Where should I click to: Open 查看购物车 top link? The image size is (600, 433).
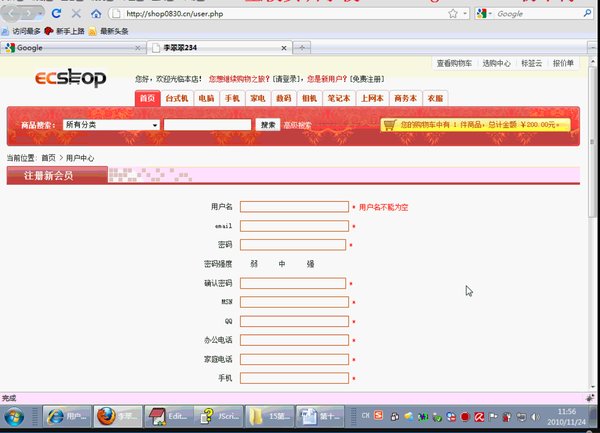click(x=454, y=63)
